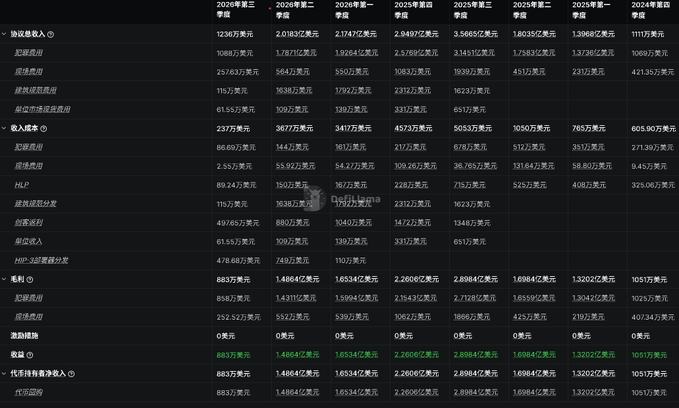
Task: Click the 1.8035亿美元 value
Action: (x=534, y=34)
